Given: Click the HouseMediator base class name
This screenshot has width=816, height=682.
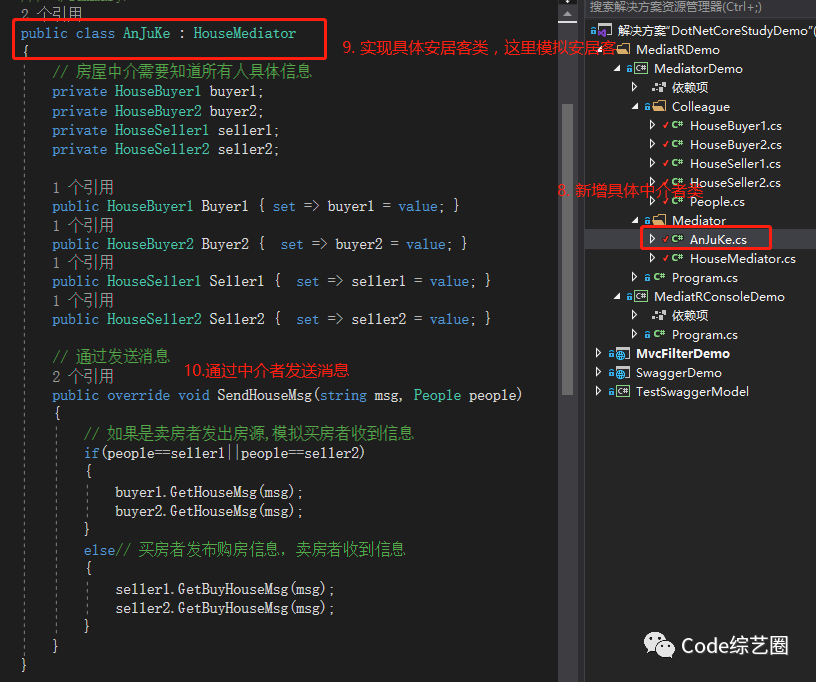Looking at the screenshot, I should (x=245, y=33).
